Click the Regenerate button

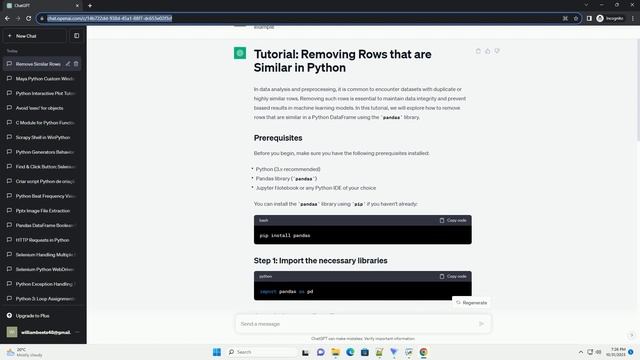(471, 303)
